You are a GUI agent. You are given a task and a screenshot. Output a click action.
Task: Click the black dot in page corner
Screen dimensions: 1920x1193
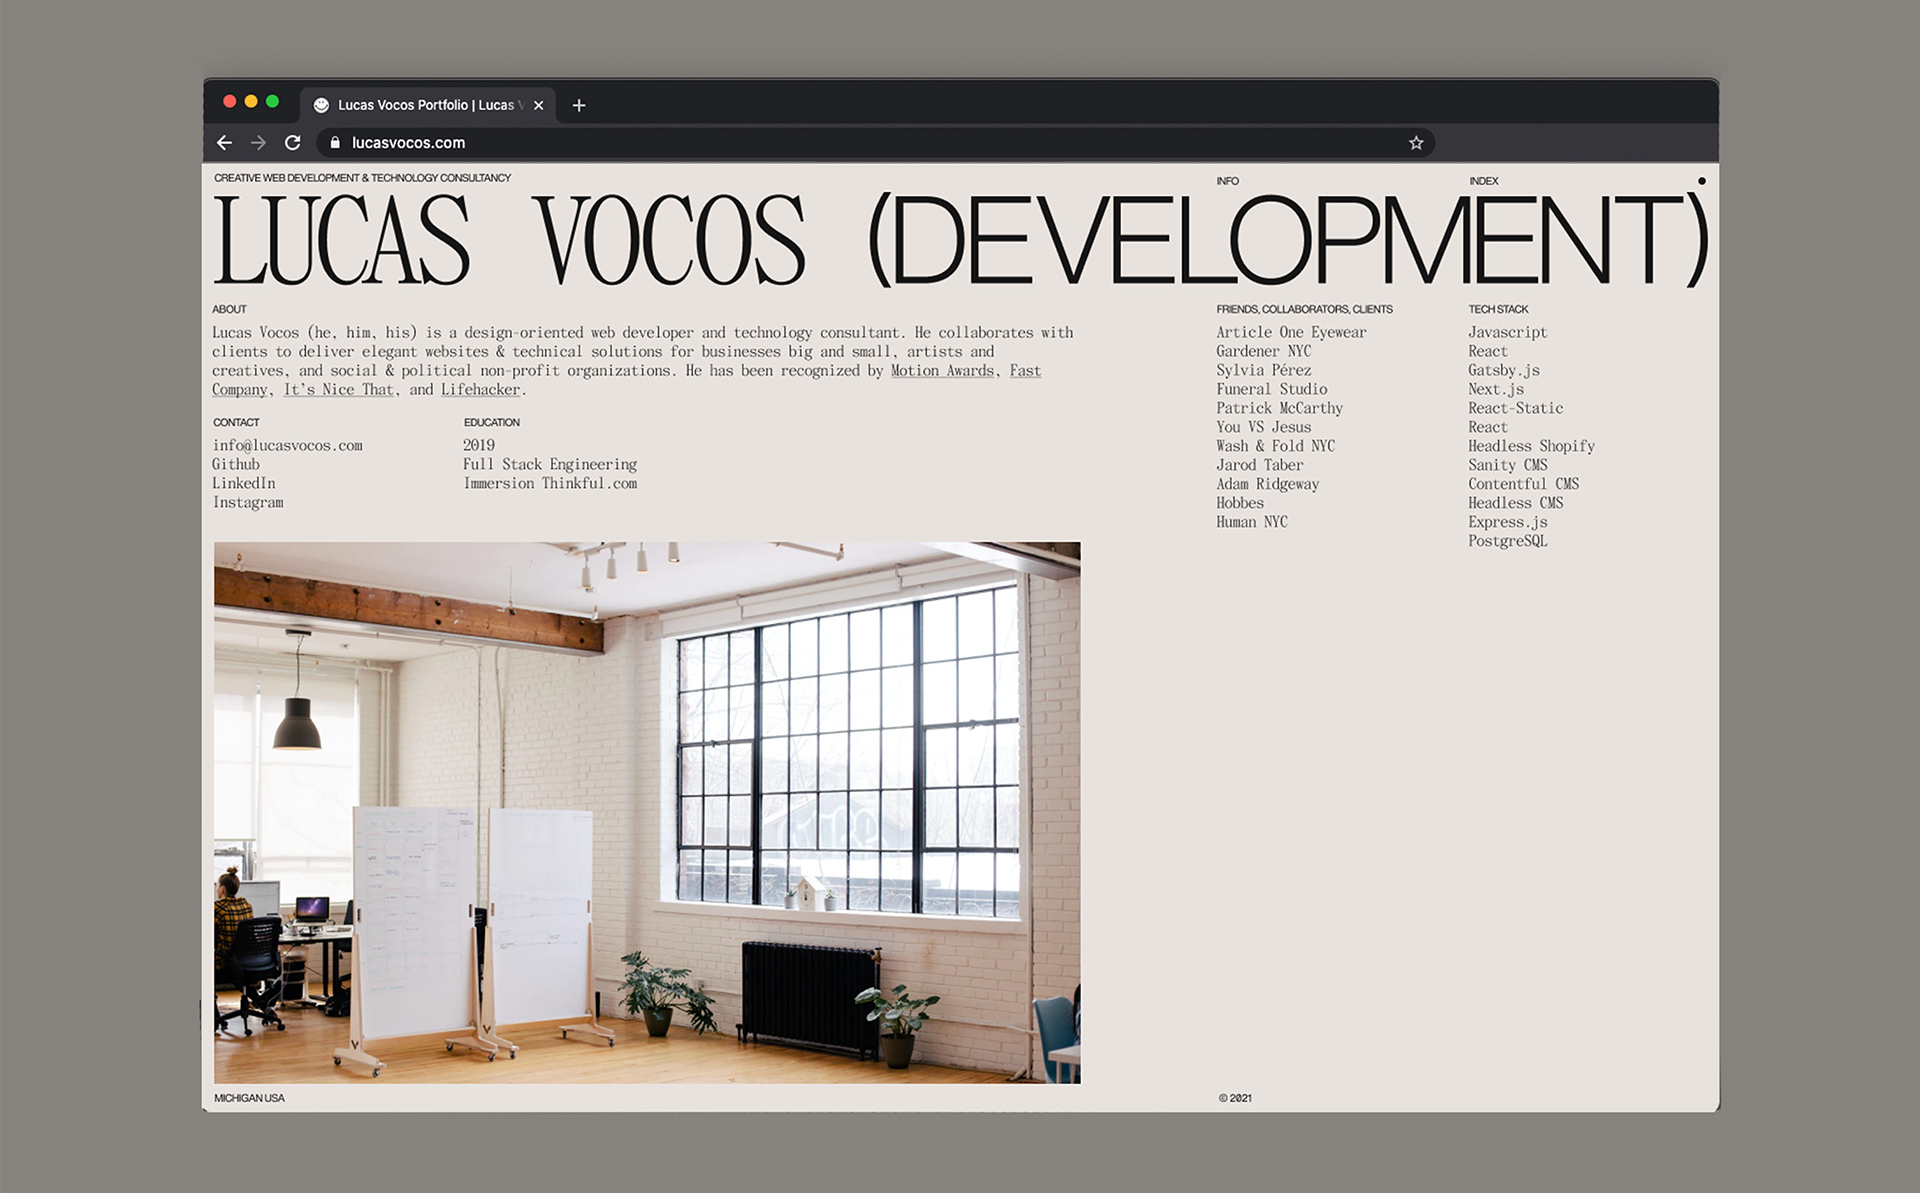click(x=1701, y=181)
